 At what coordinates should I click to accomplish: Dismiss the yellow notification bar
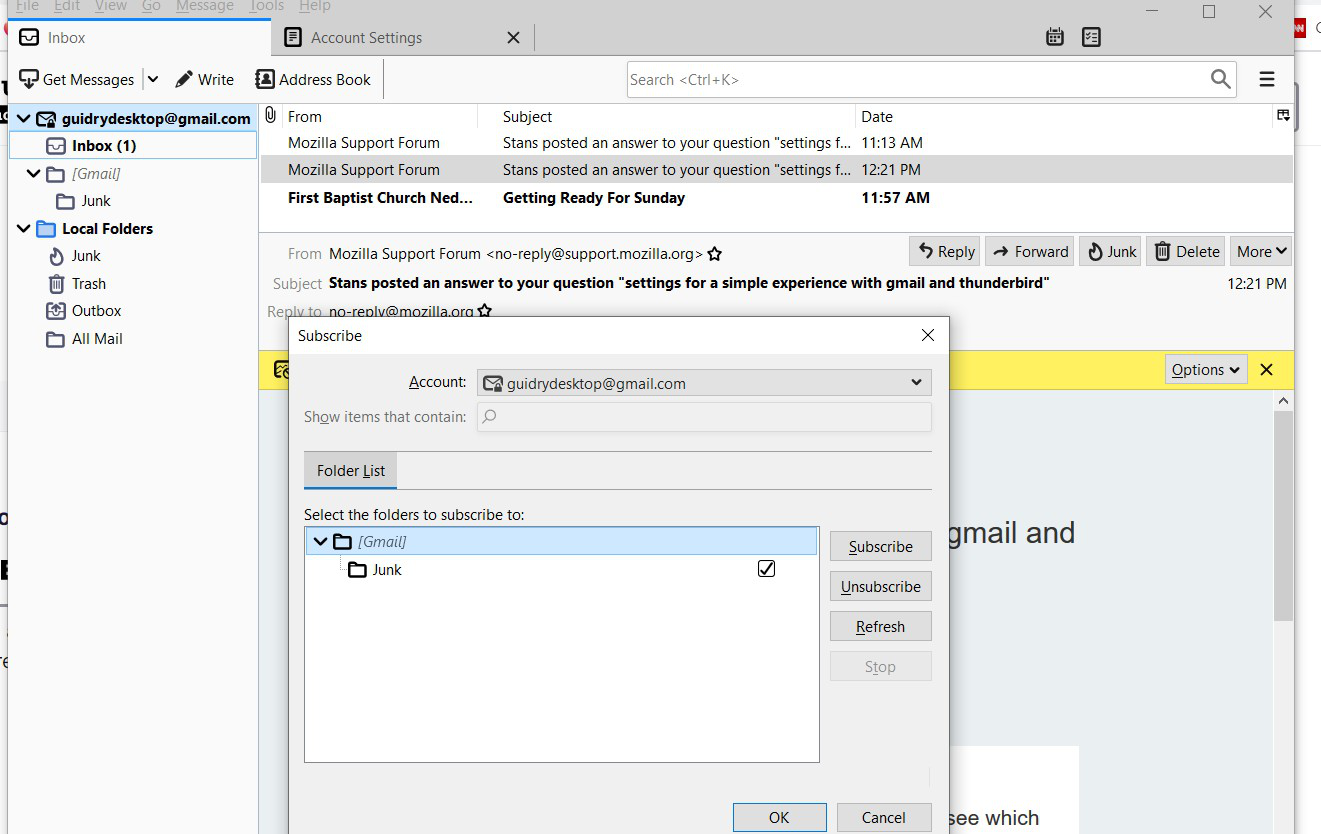pos(1266,369)
